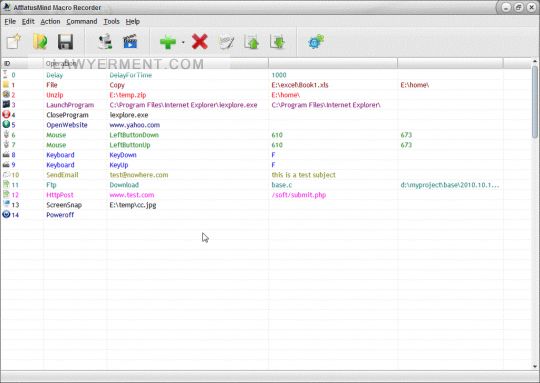540x383 pixels.
Task: Select the E:\temp.zip cell
Action: (x=128, y=95)
